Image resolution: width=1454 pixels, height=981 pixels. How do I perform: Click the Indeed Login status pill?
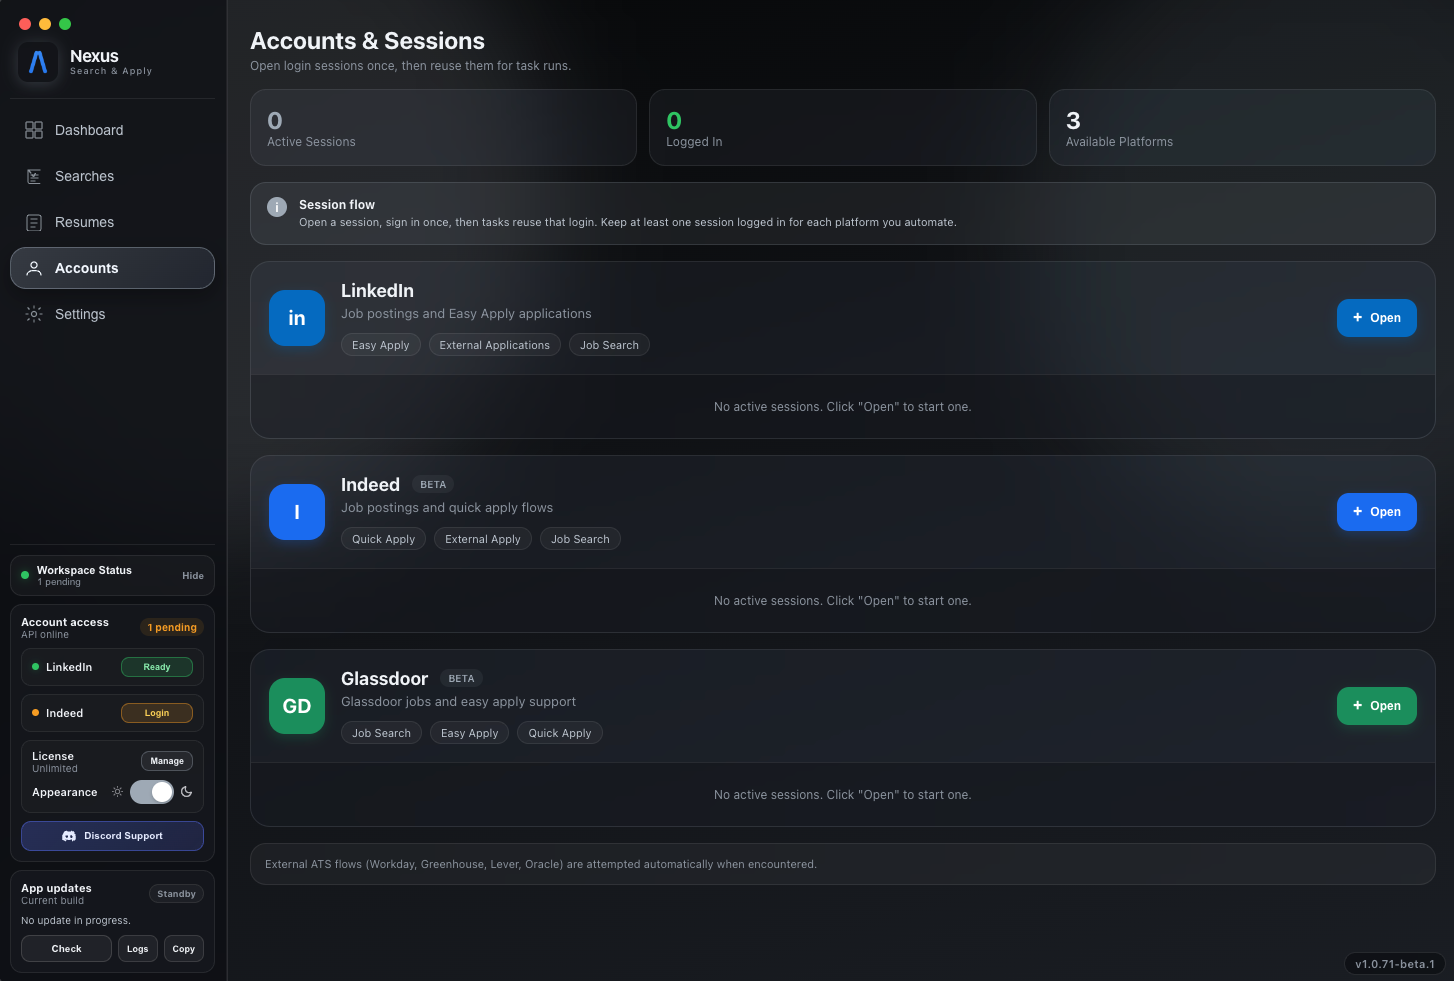[157, 713]
